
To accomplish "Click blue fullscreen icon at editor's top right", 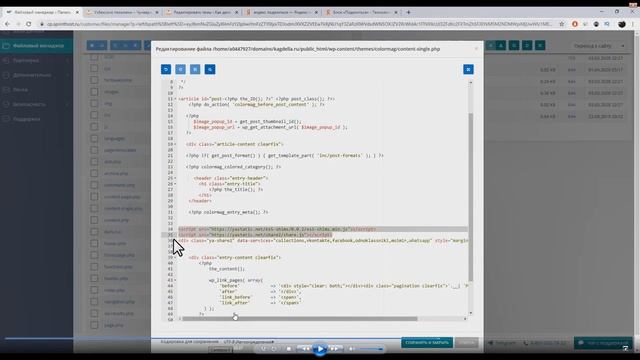I will click(x=468, y=69).
